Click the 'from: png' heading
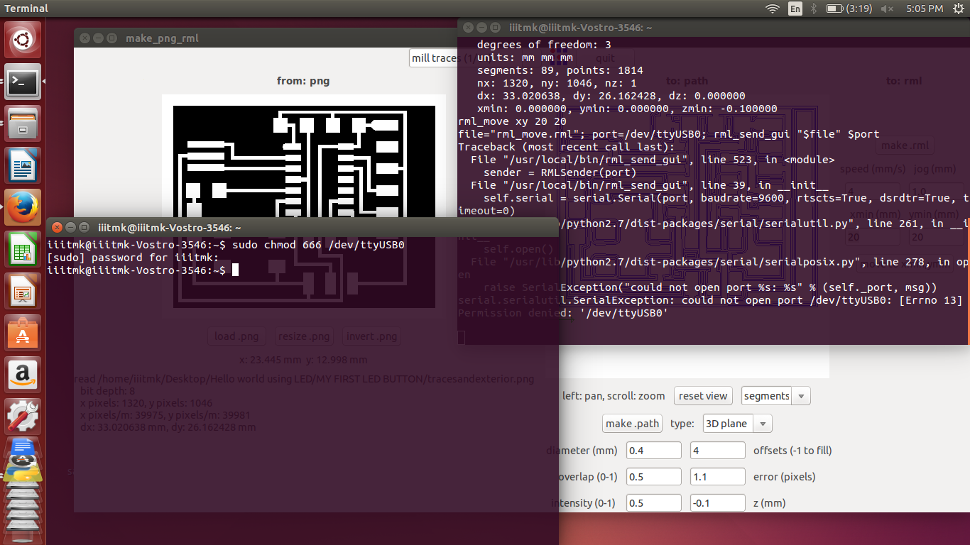 (303, 81)
